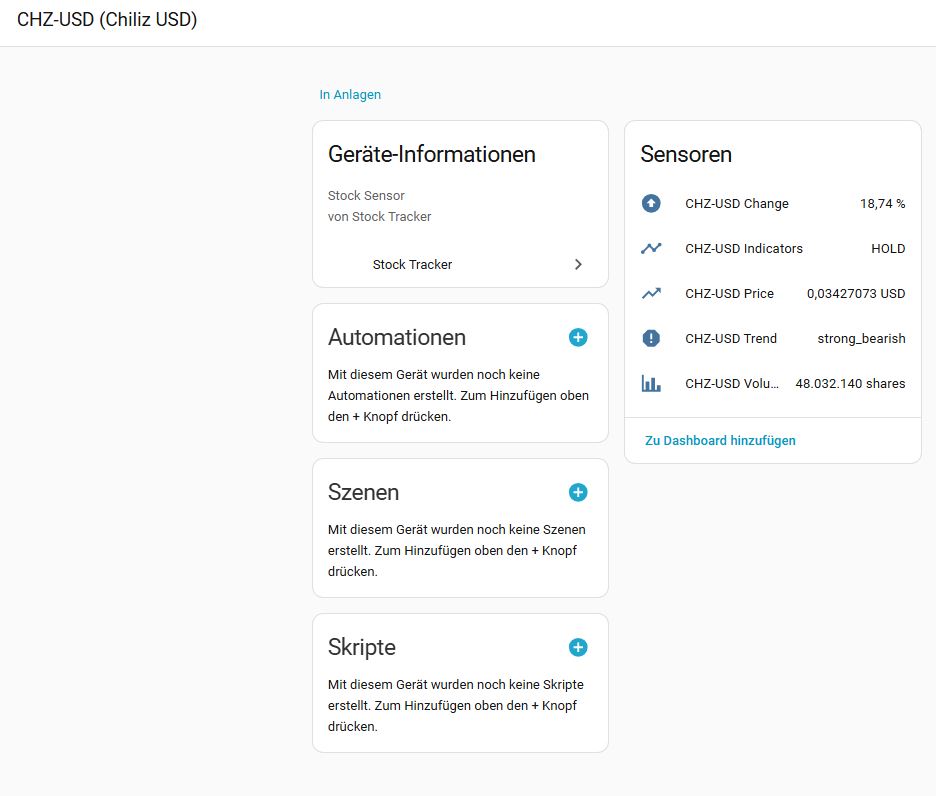
Task: Add a new script with plus icon
Action: point(578,648)
